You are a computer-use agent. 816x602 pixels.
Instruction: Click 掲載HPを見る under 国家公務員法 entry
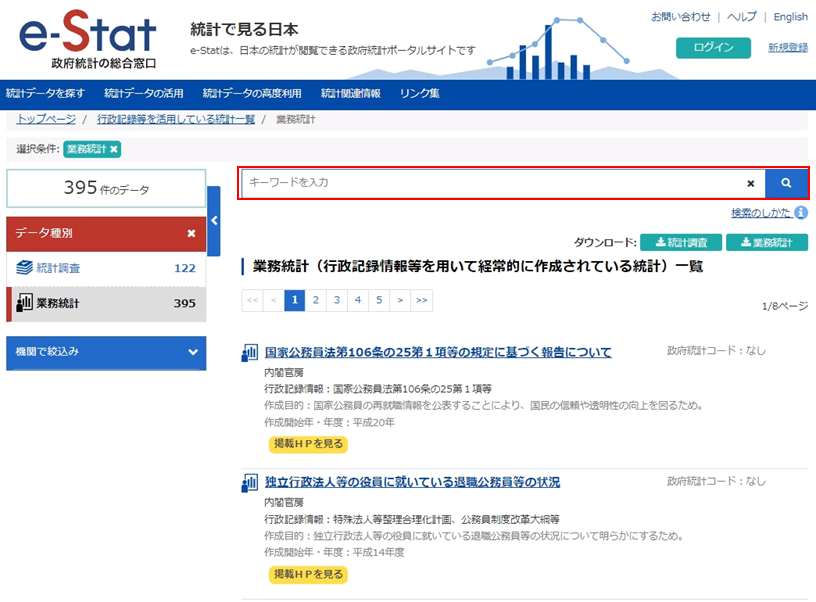(x=308, y=444)
